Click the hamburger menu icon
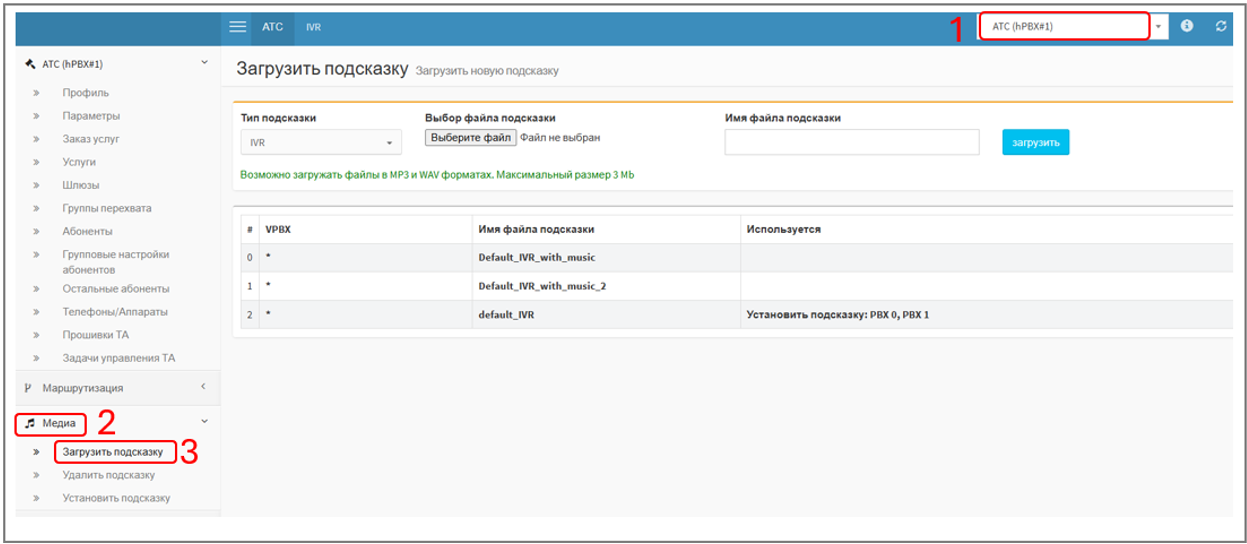The height and width of the screenshot is (544, 1247). tap(237, 27)
